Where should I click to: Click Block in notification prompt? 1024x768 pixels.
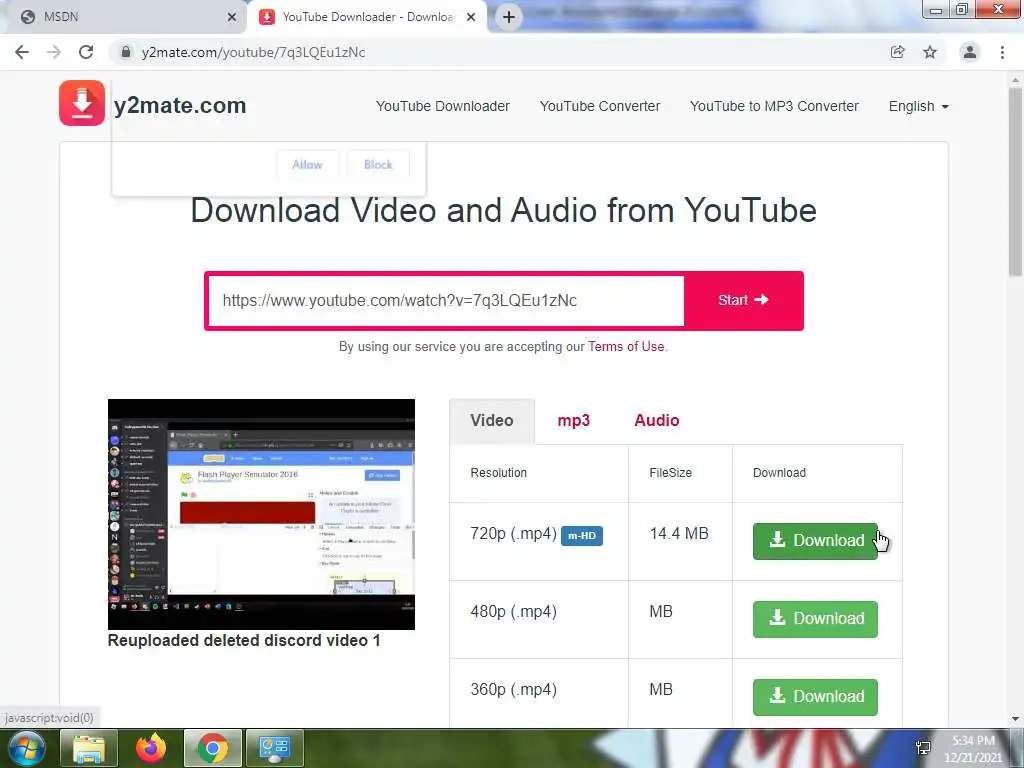[378, 165]
